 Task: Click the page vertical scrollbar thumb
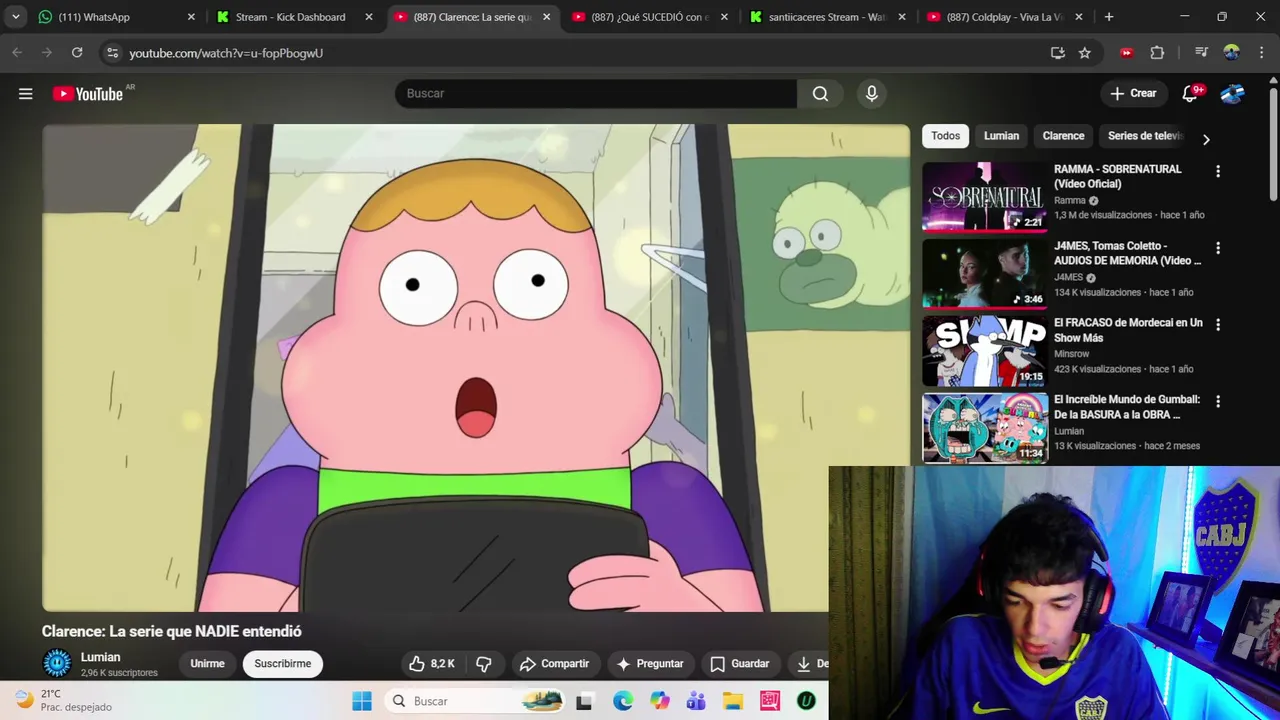pyautogui.click(x=1273, y=142)
